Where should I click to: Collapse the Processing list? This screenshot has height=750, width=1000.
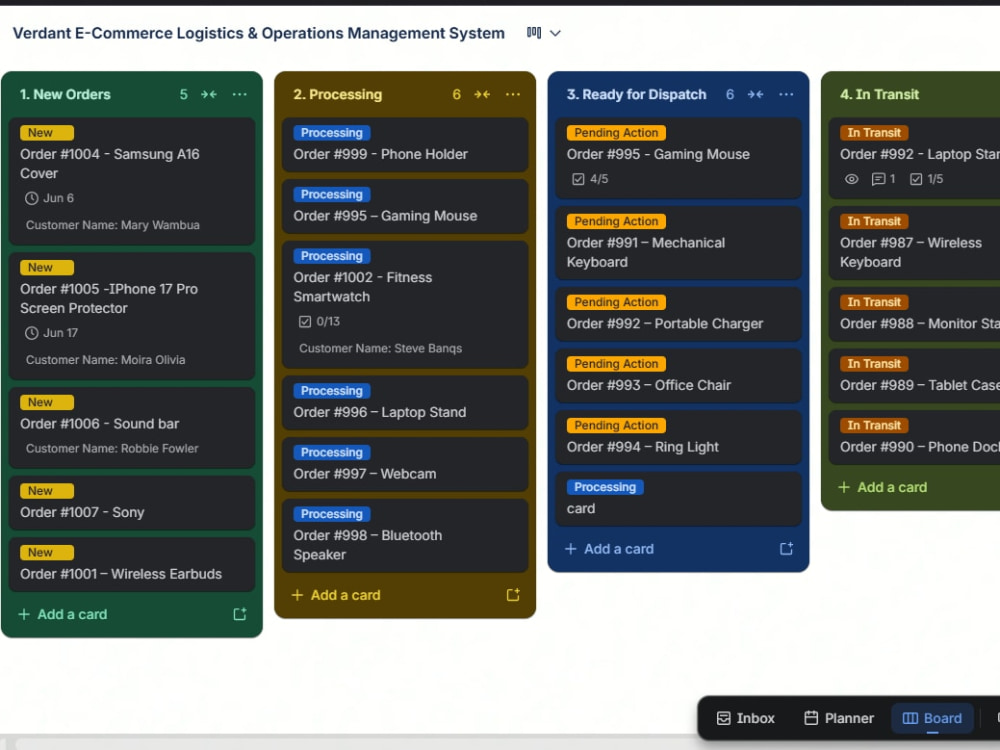(x=482, y=94)
